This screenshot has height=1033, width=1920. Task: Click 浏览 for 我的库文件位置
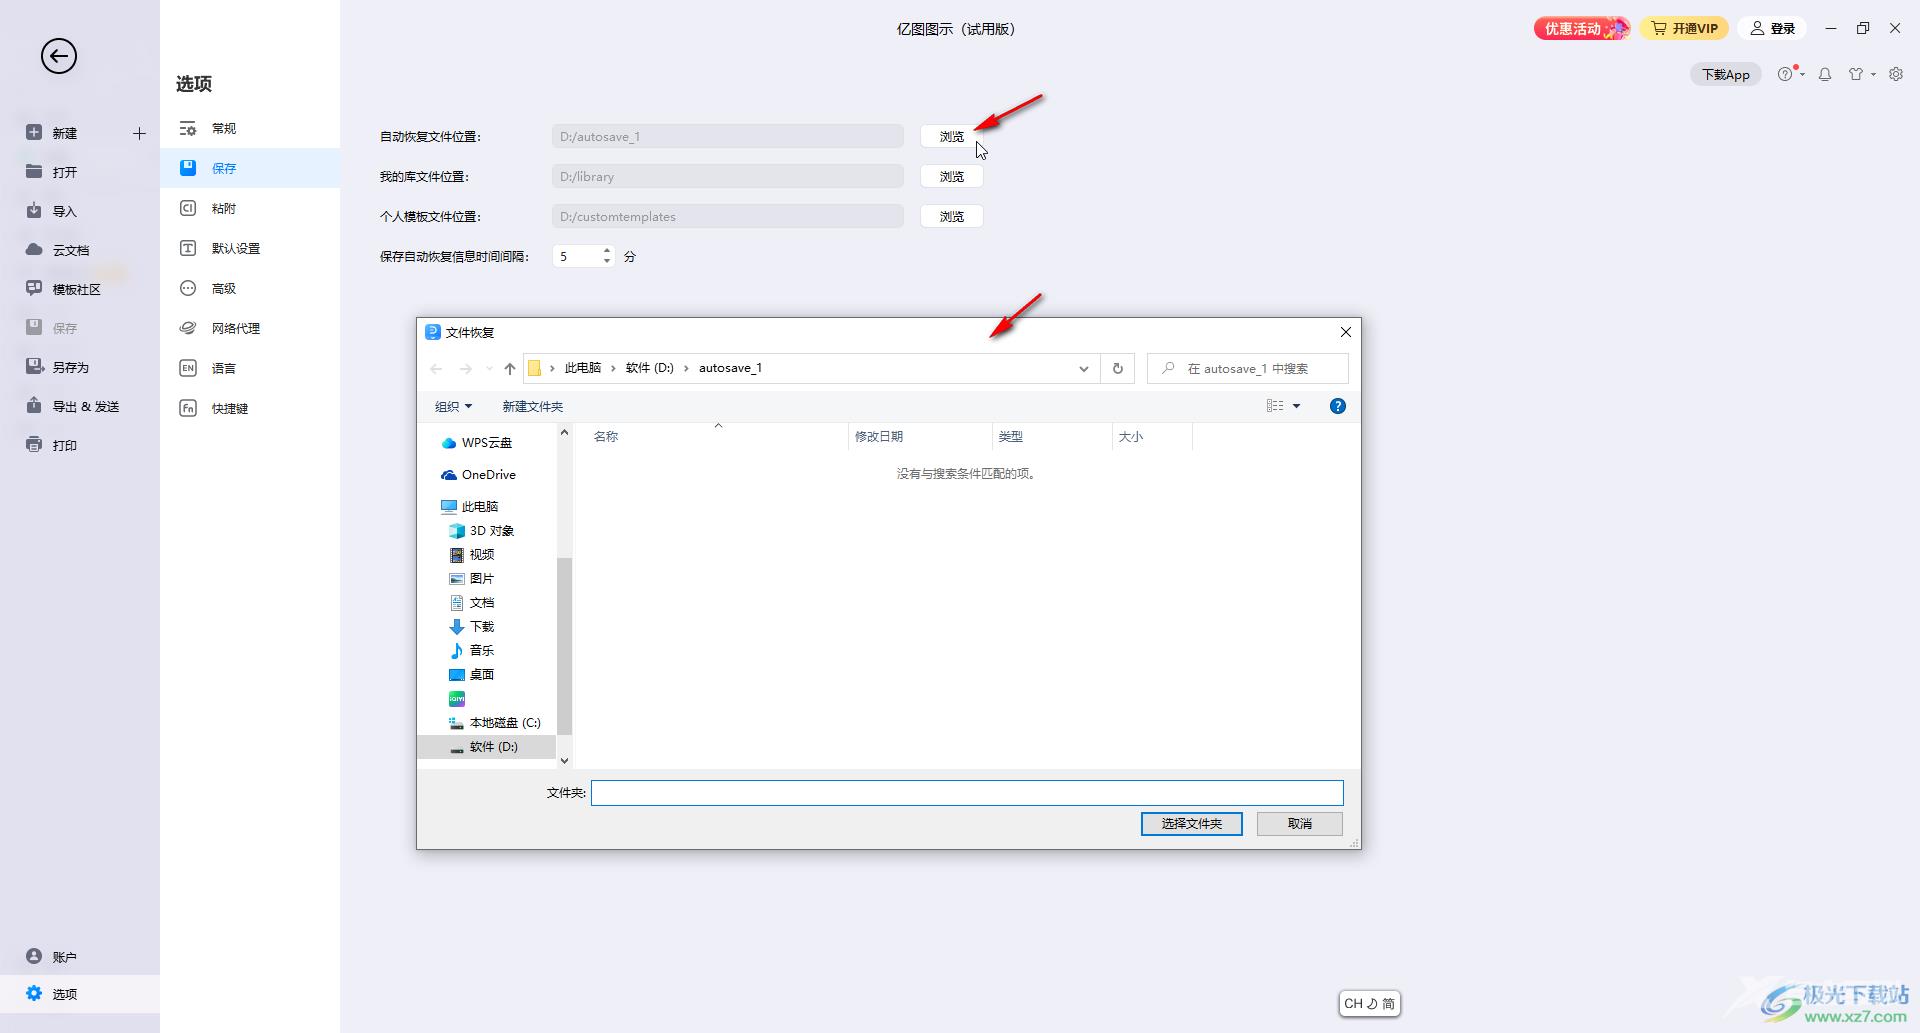point(951,176)
